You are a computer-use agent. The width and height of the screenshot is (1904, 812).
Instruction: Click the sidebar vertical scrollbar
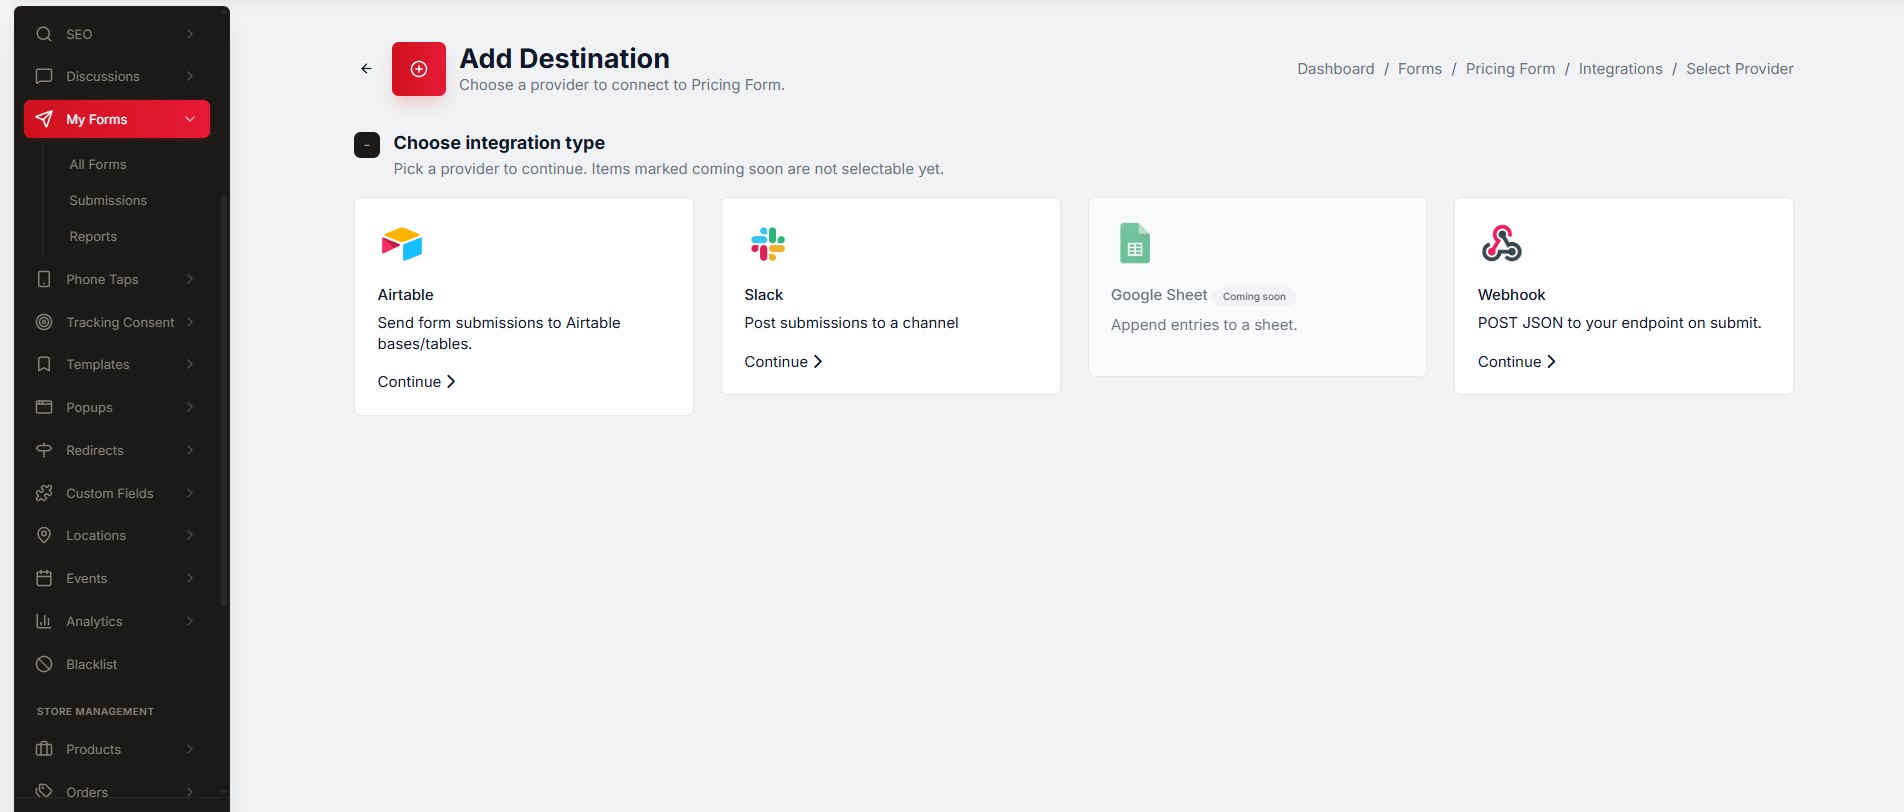[x=224, y=400]
